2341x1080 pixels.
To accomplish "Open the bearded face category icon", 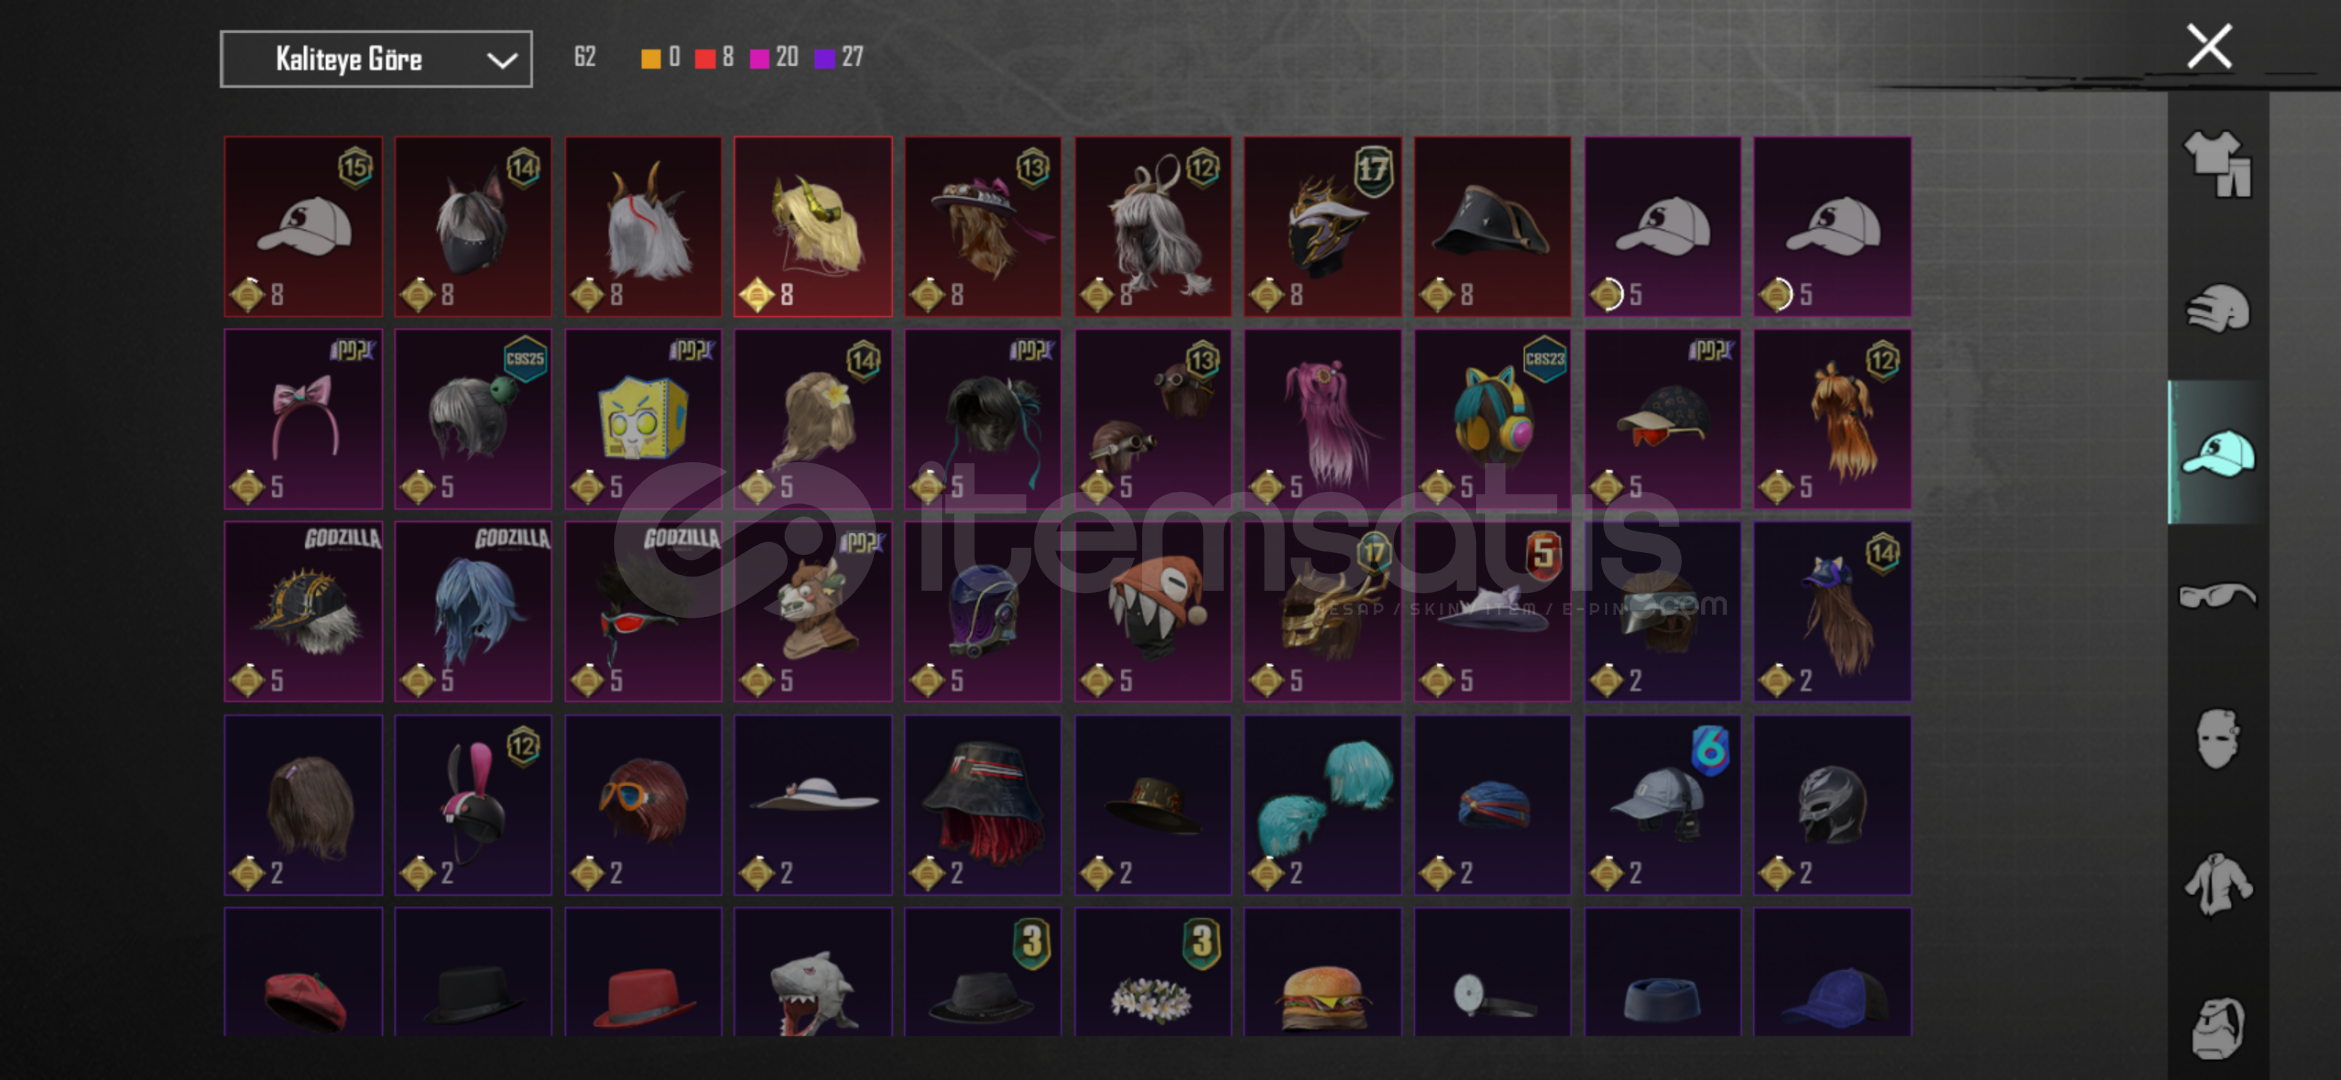I will point(2217,1027).
